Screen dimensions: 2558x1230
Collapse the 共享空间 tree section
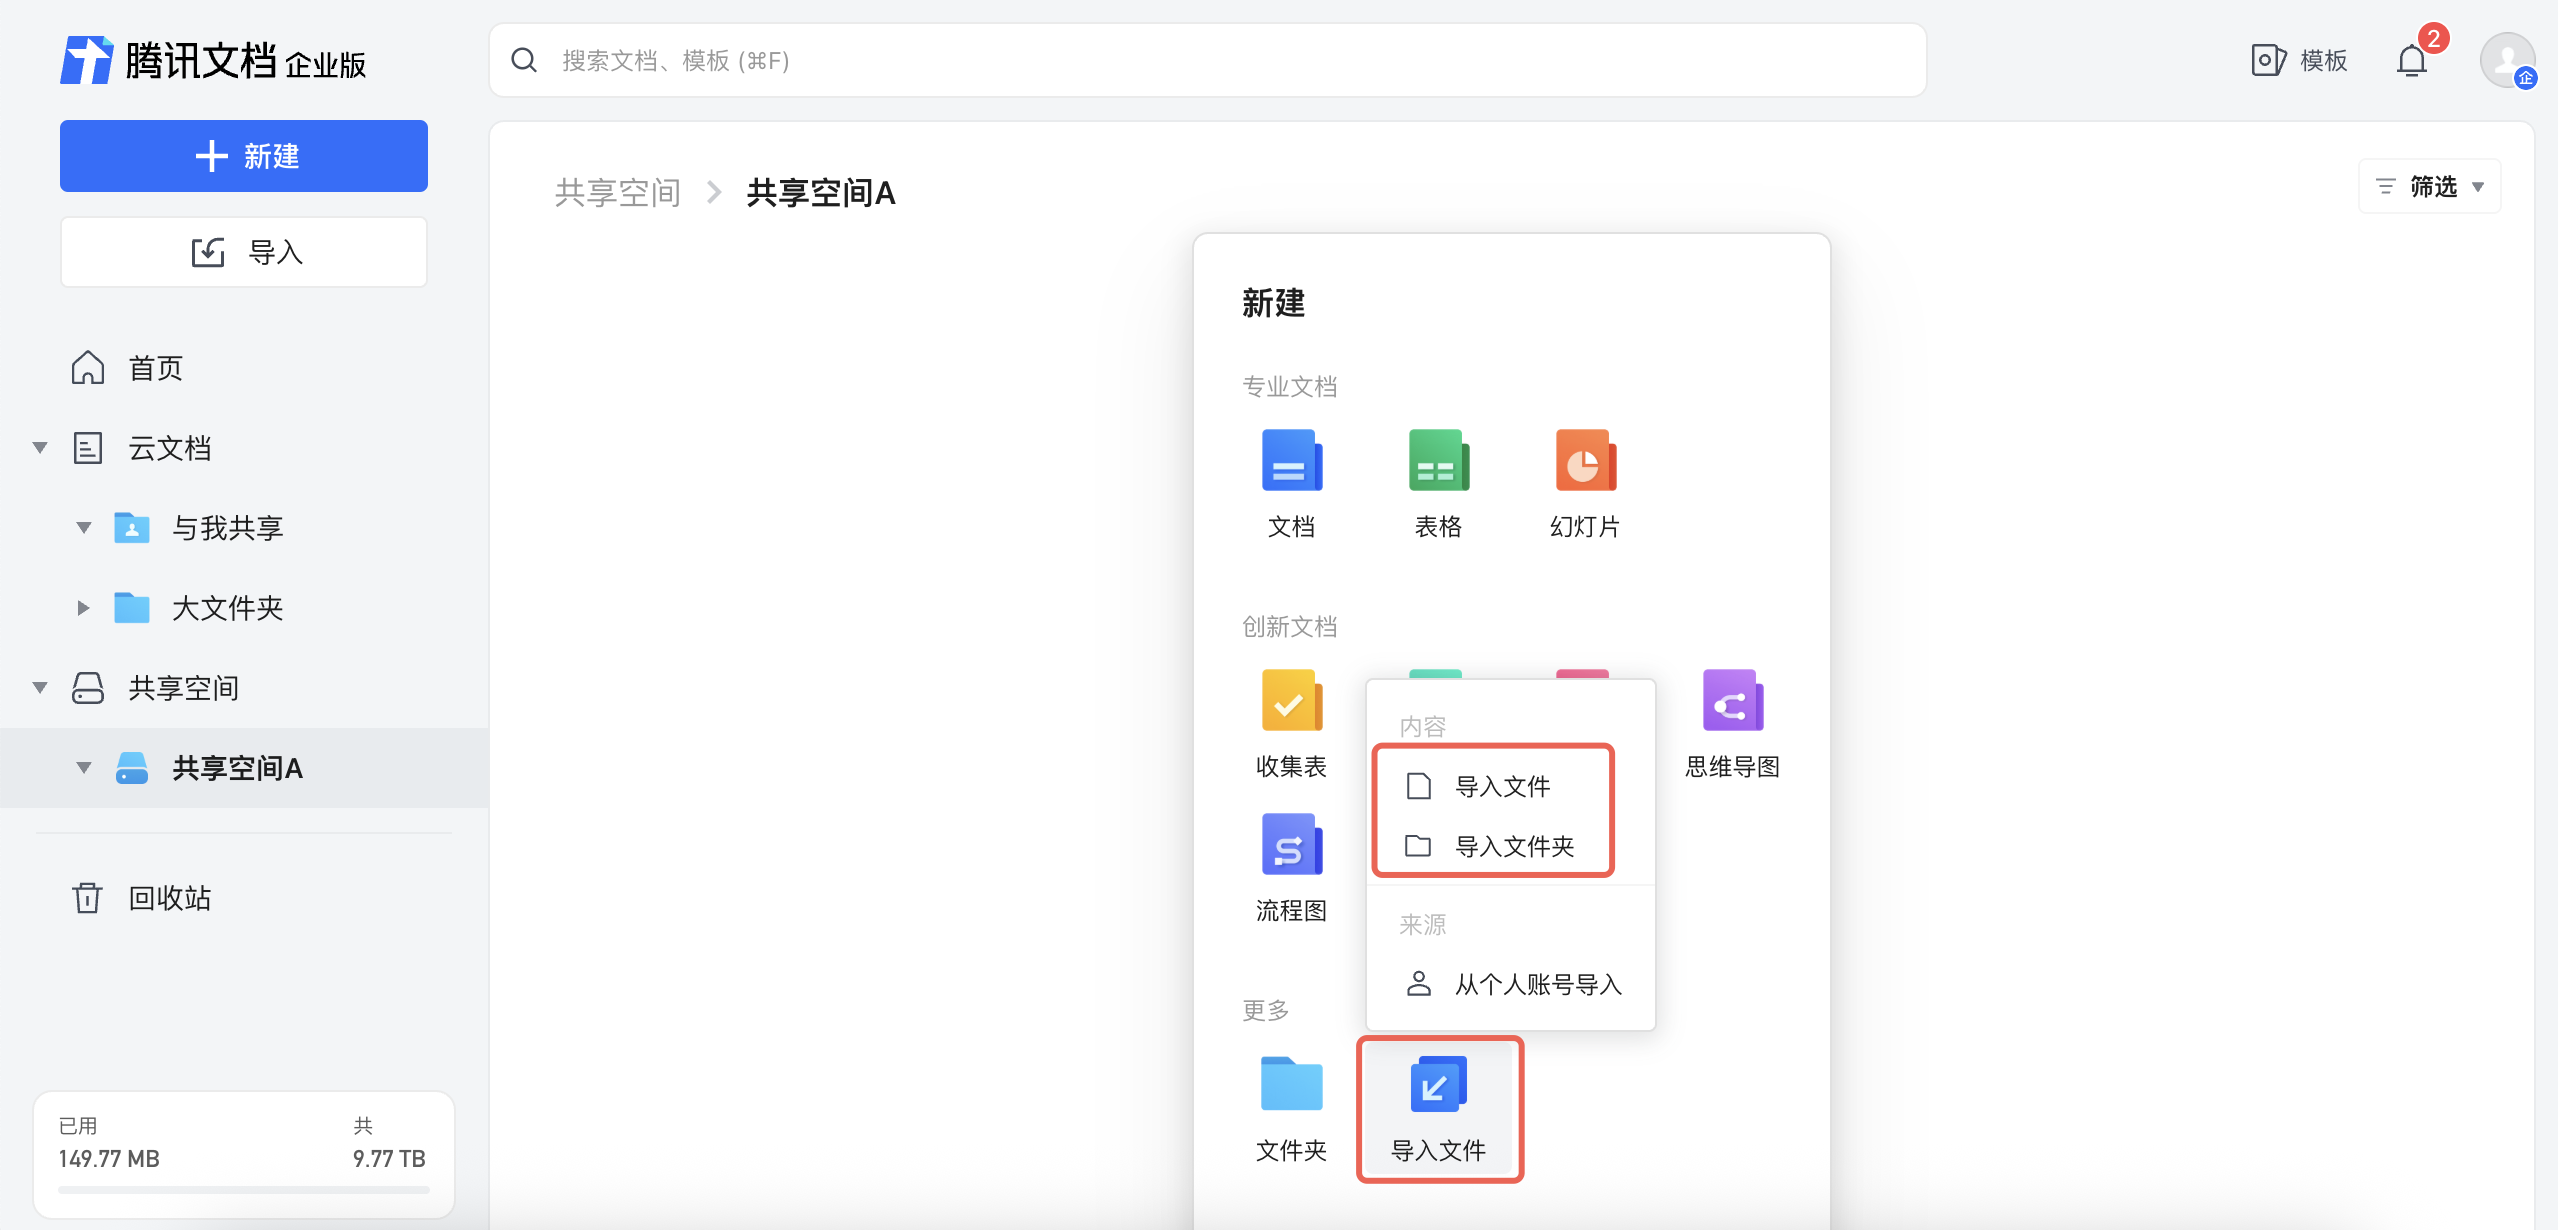point(40,688)
